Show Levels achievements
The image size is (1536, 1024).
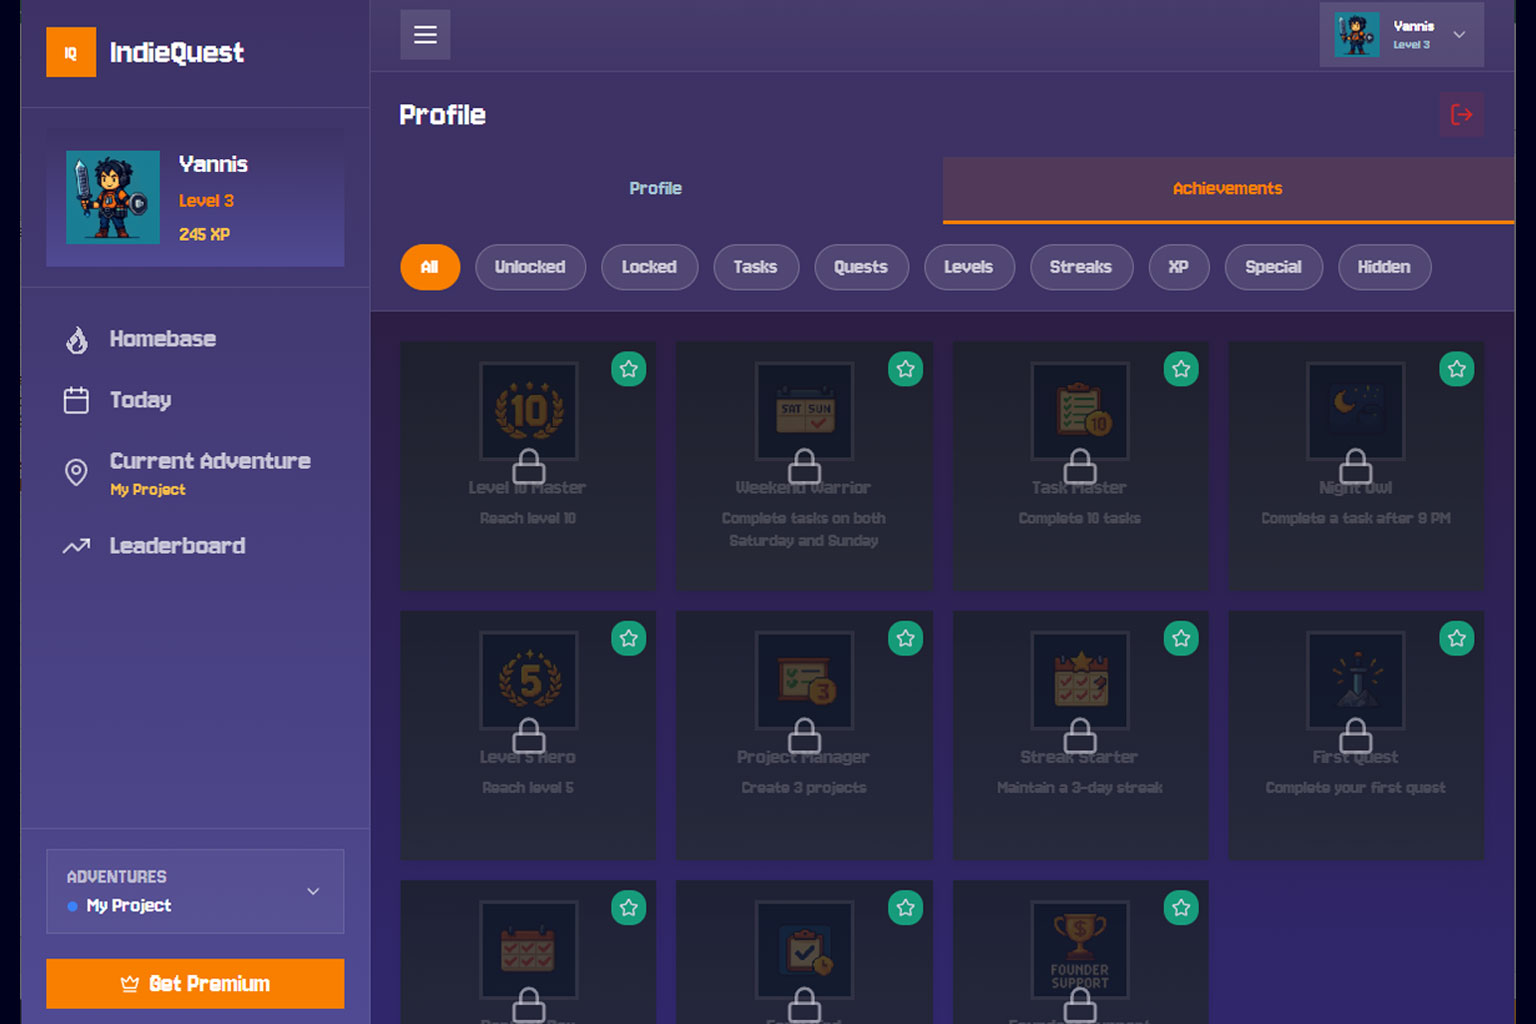point(969,267)
